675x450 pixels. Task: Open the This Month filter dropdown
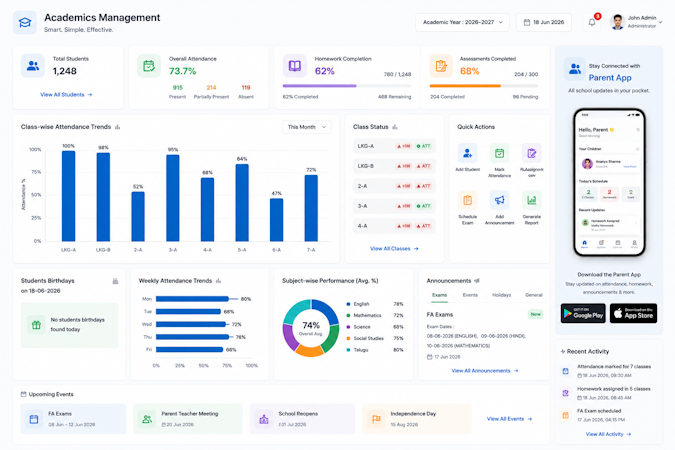(307, 127)
